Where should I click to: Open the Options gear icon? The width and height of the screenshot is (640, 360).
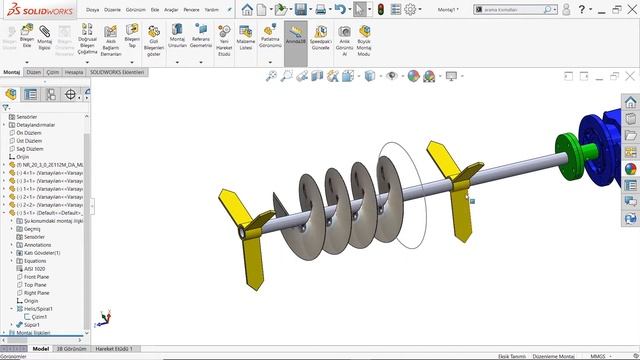click(410, 9)
